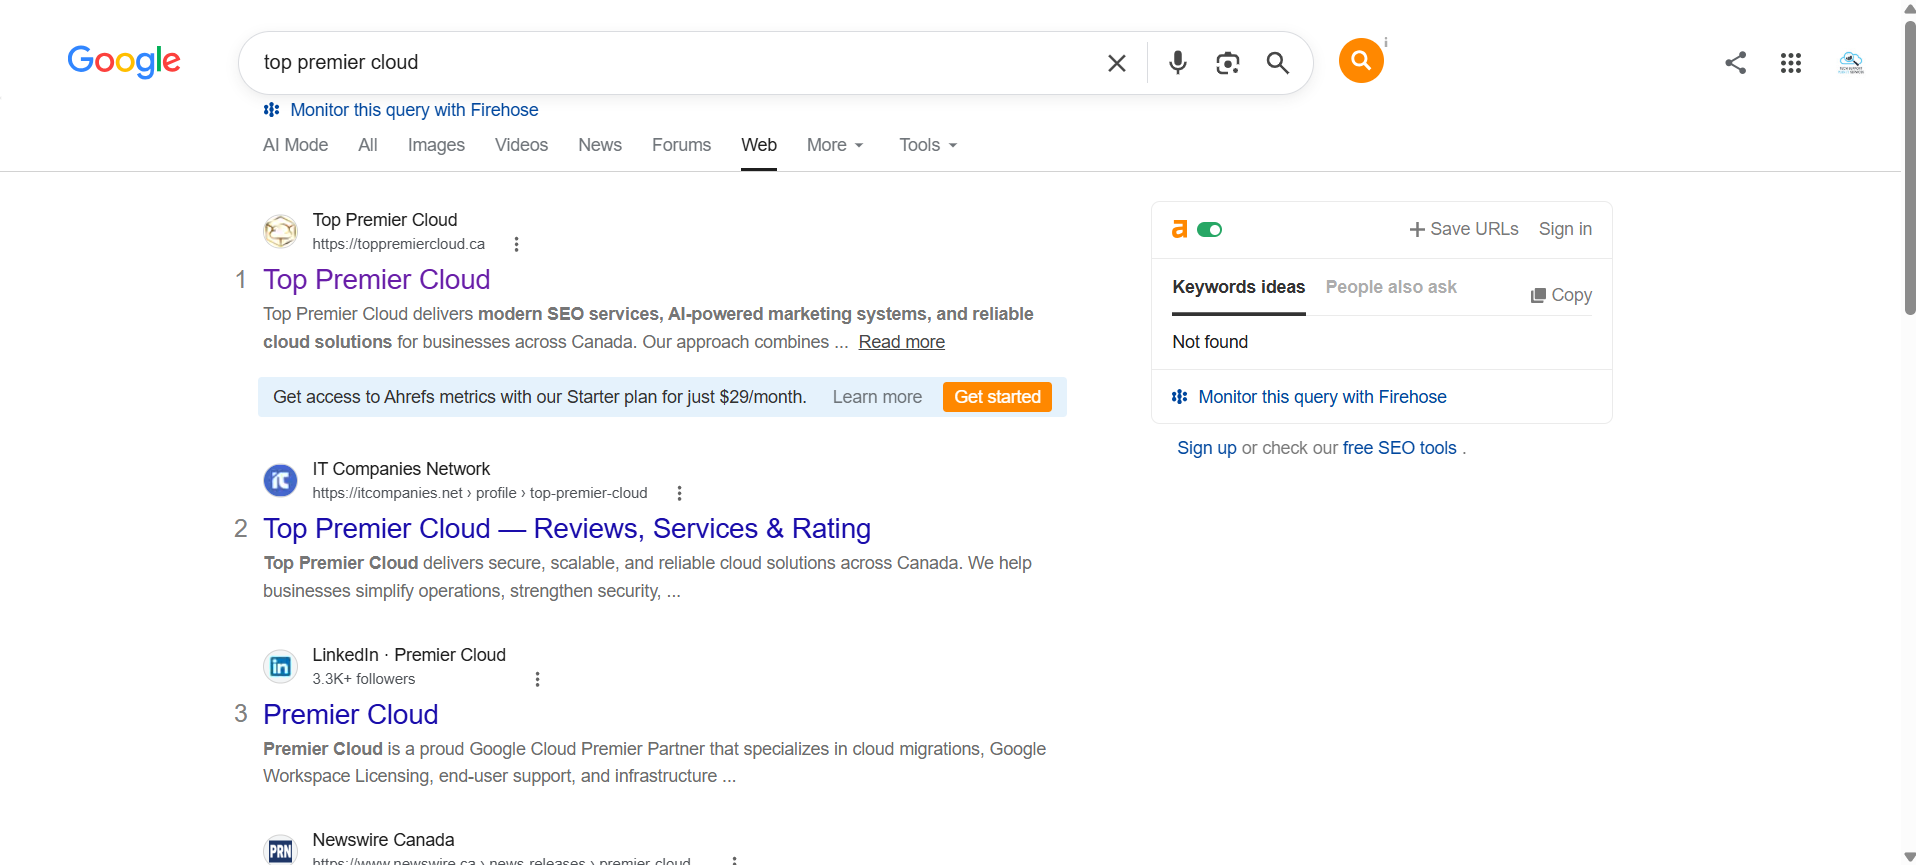The image size is (1916, 865).
Task: Clear the search query with the X icon
Action: pos(1117,63)
